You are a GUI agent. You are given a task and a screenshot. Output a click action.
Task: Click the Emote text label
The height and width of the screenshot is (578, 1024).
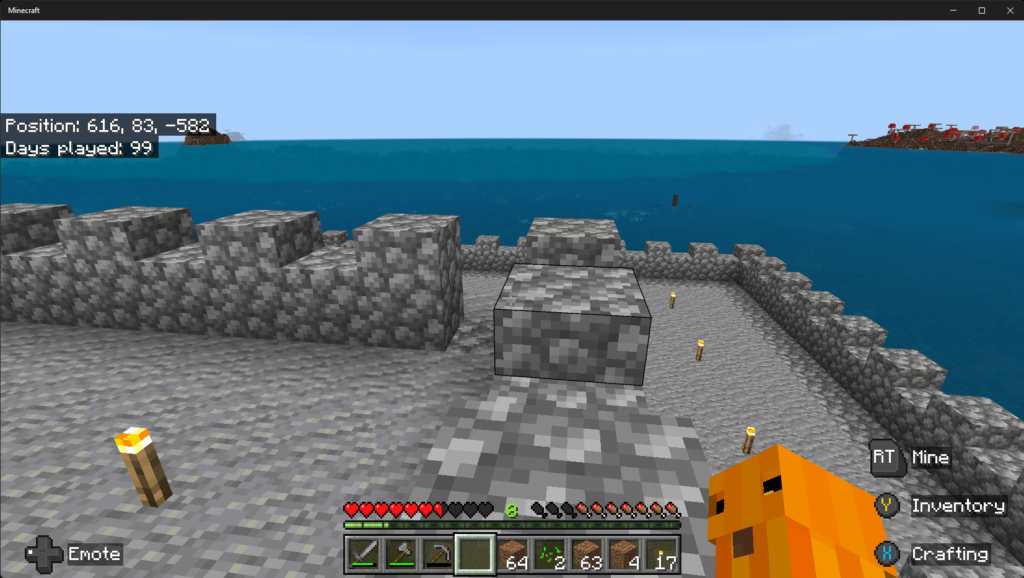94,553
